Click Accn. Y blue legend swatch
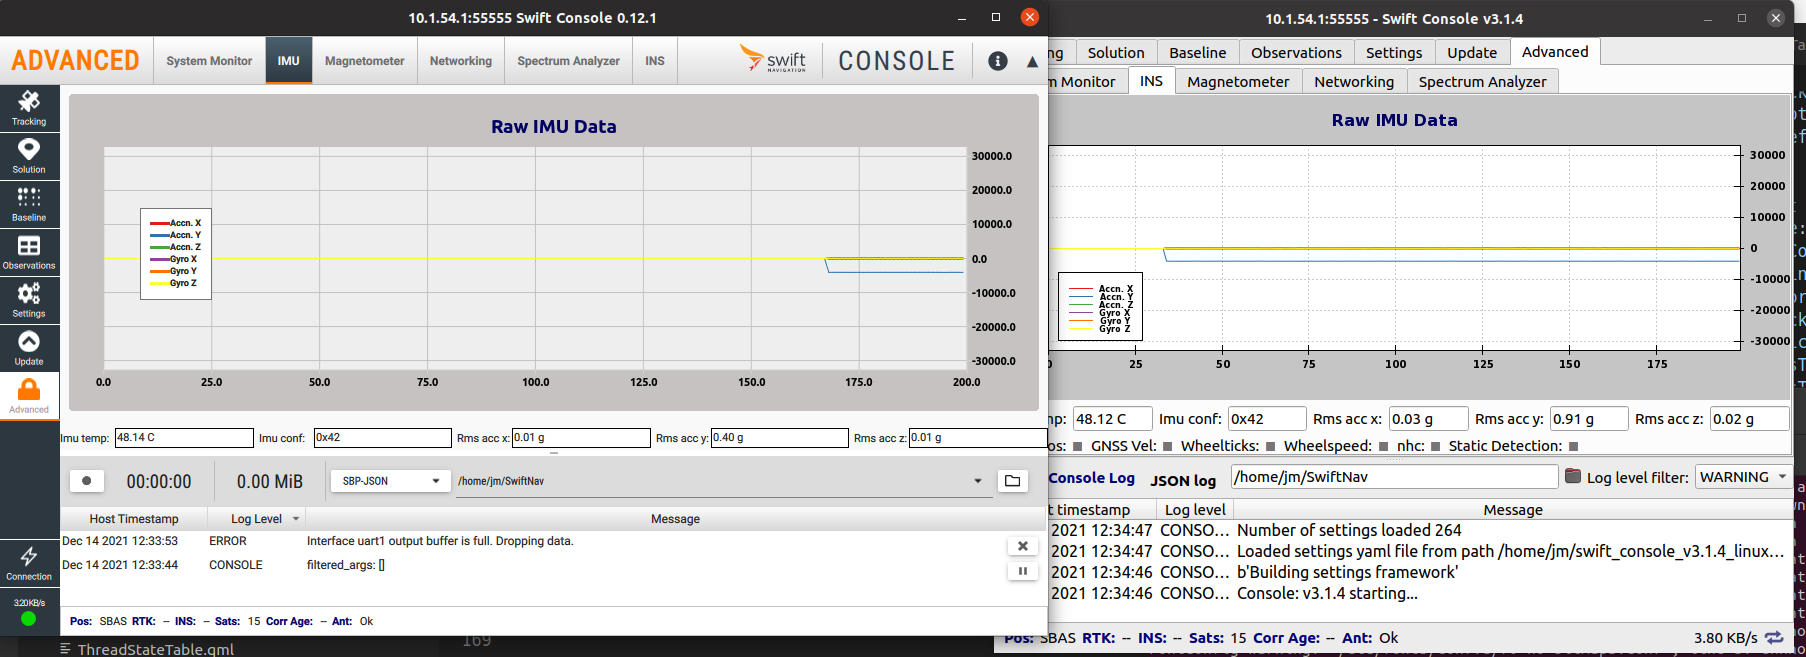Image resolution: width=1806 pixels, height=657 pixels. coord(159,235)
